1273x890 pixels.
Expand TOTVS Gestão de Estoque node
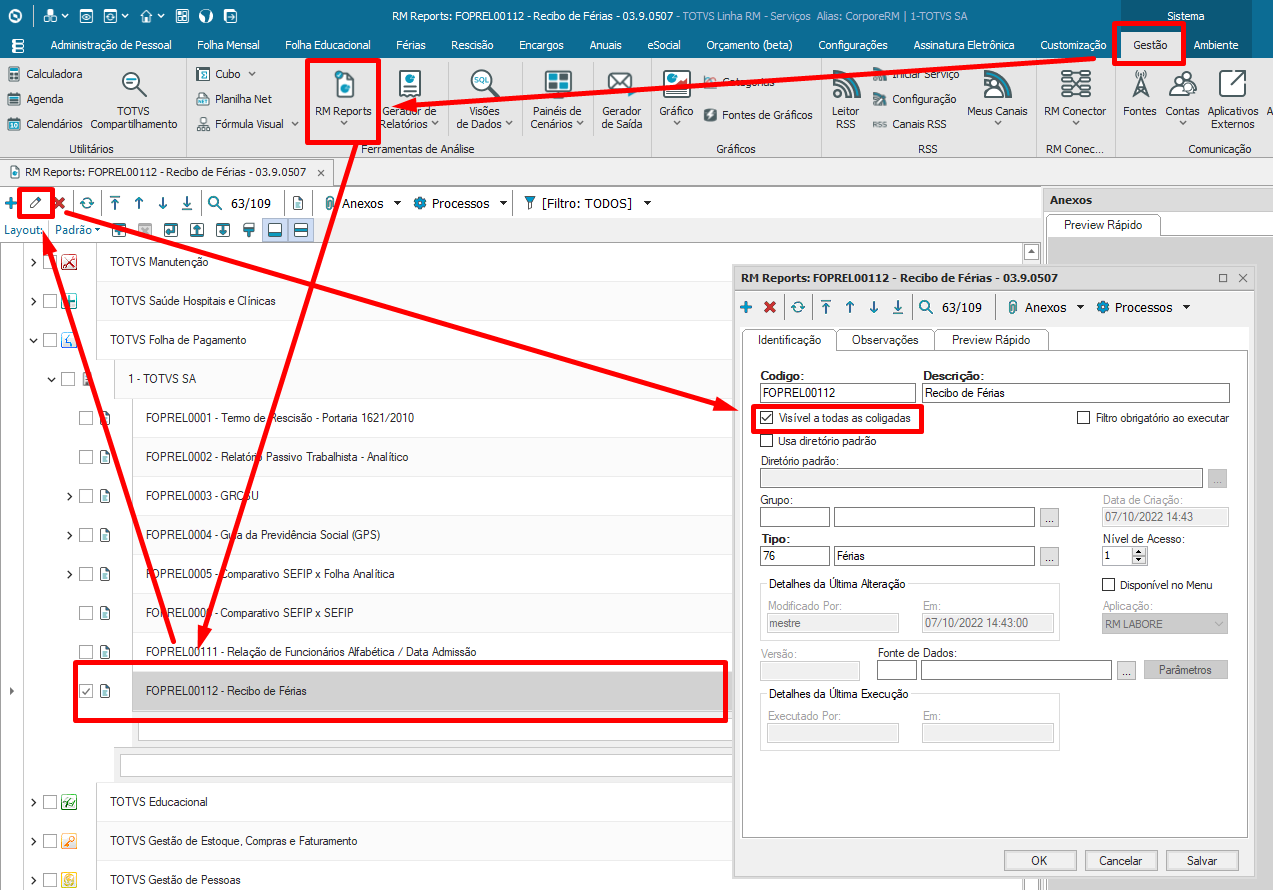tap(33, 841)
